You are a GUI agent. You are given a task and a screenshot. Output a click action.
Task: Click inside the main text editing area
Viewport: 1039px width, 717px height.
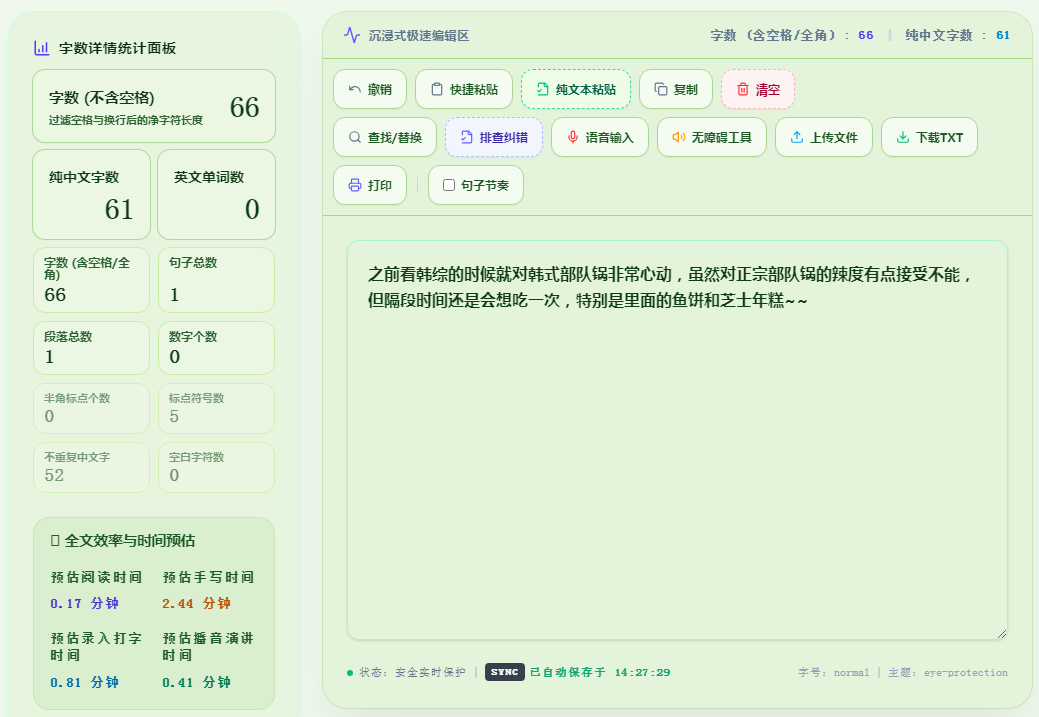click(x=677, y=440)
